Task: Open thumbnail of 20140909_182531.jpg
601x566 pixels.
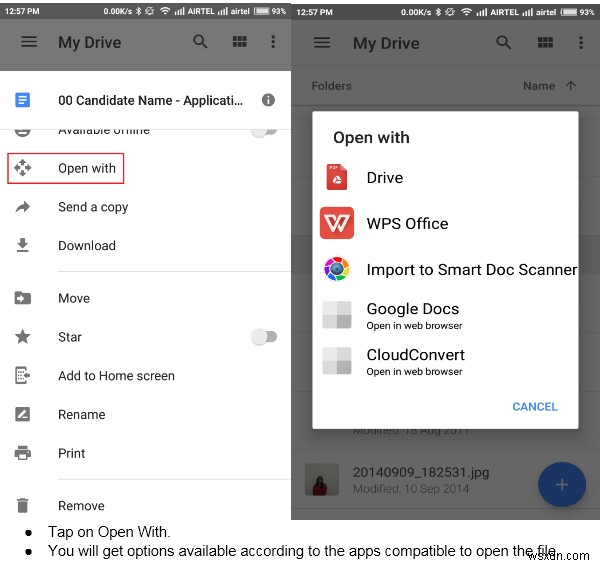Action: (x=322, y=479)
